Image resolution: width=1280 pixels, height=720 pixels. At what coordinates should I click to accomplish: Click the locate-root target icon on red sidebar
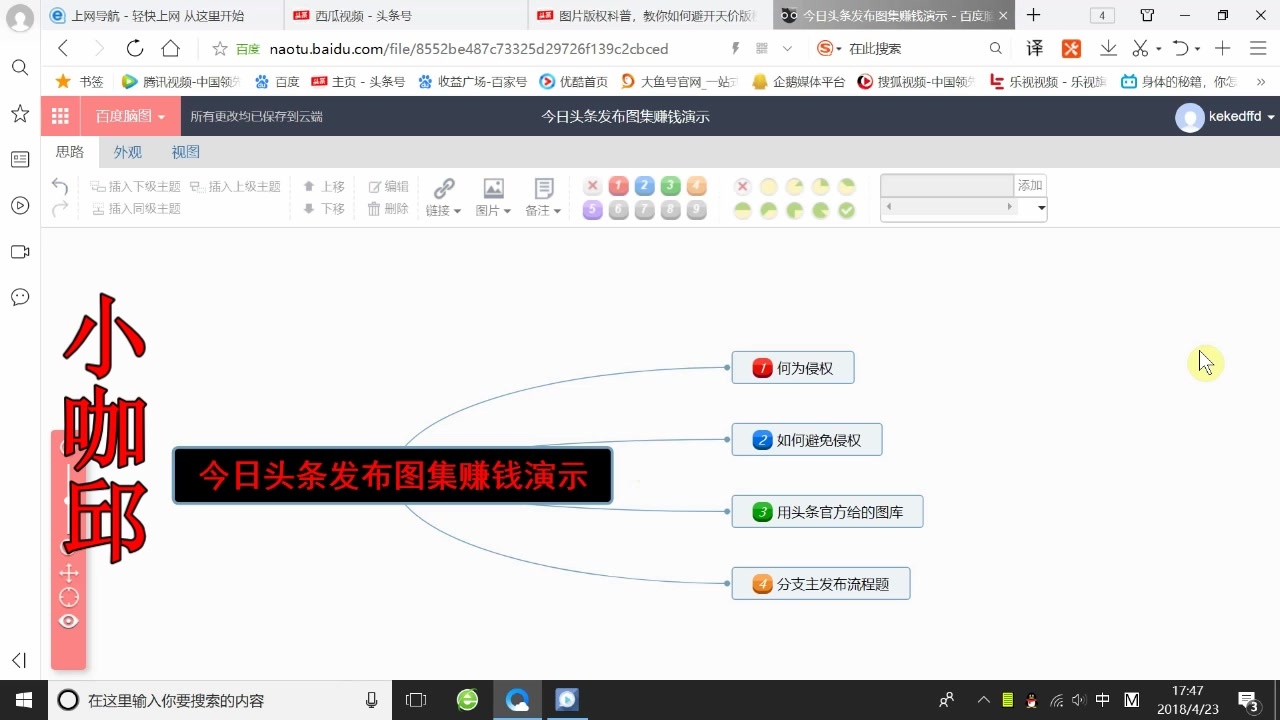coord(68,597)
